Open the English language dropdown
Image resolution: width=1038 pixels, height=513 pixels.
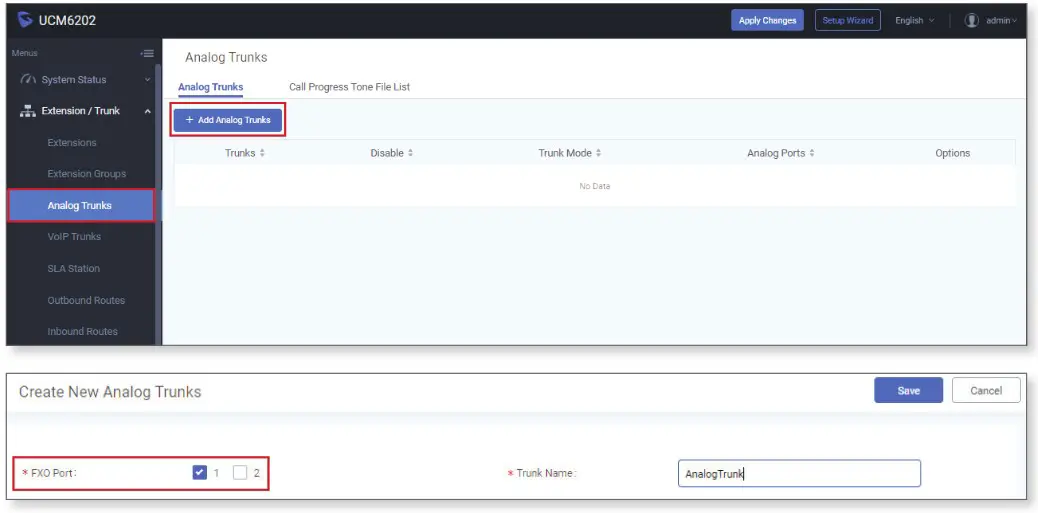pos(915,21)
